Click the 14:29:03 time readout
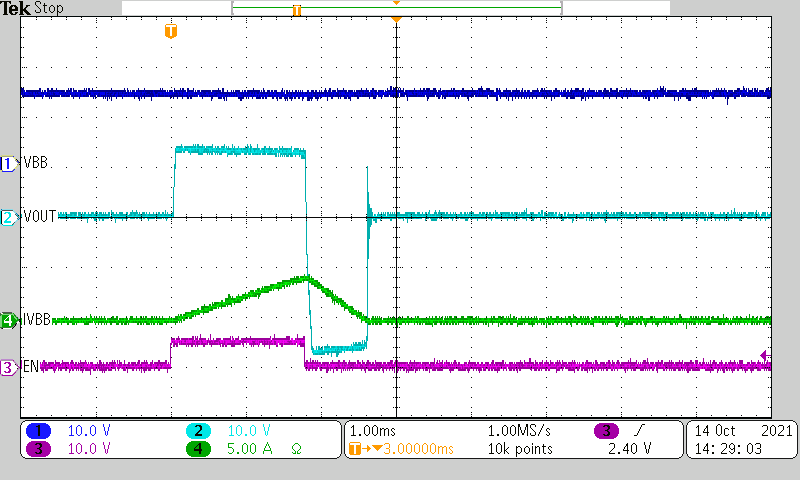Screen dimensions: 800x480 pos(728,449)
